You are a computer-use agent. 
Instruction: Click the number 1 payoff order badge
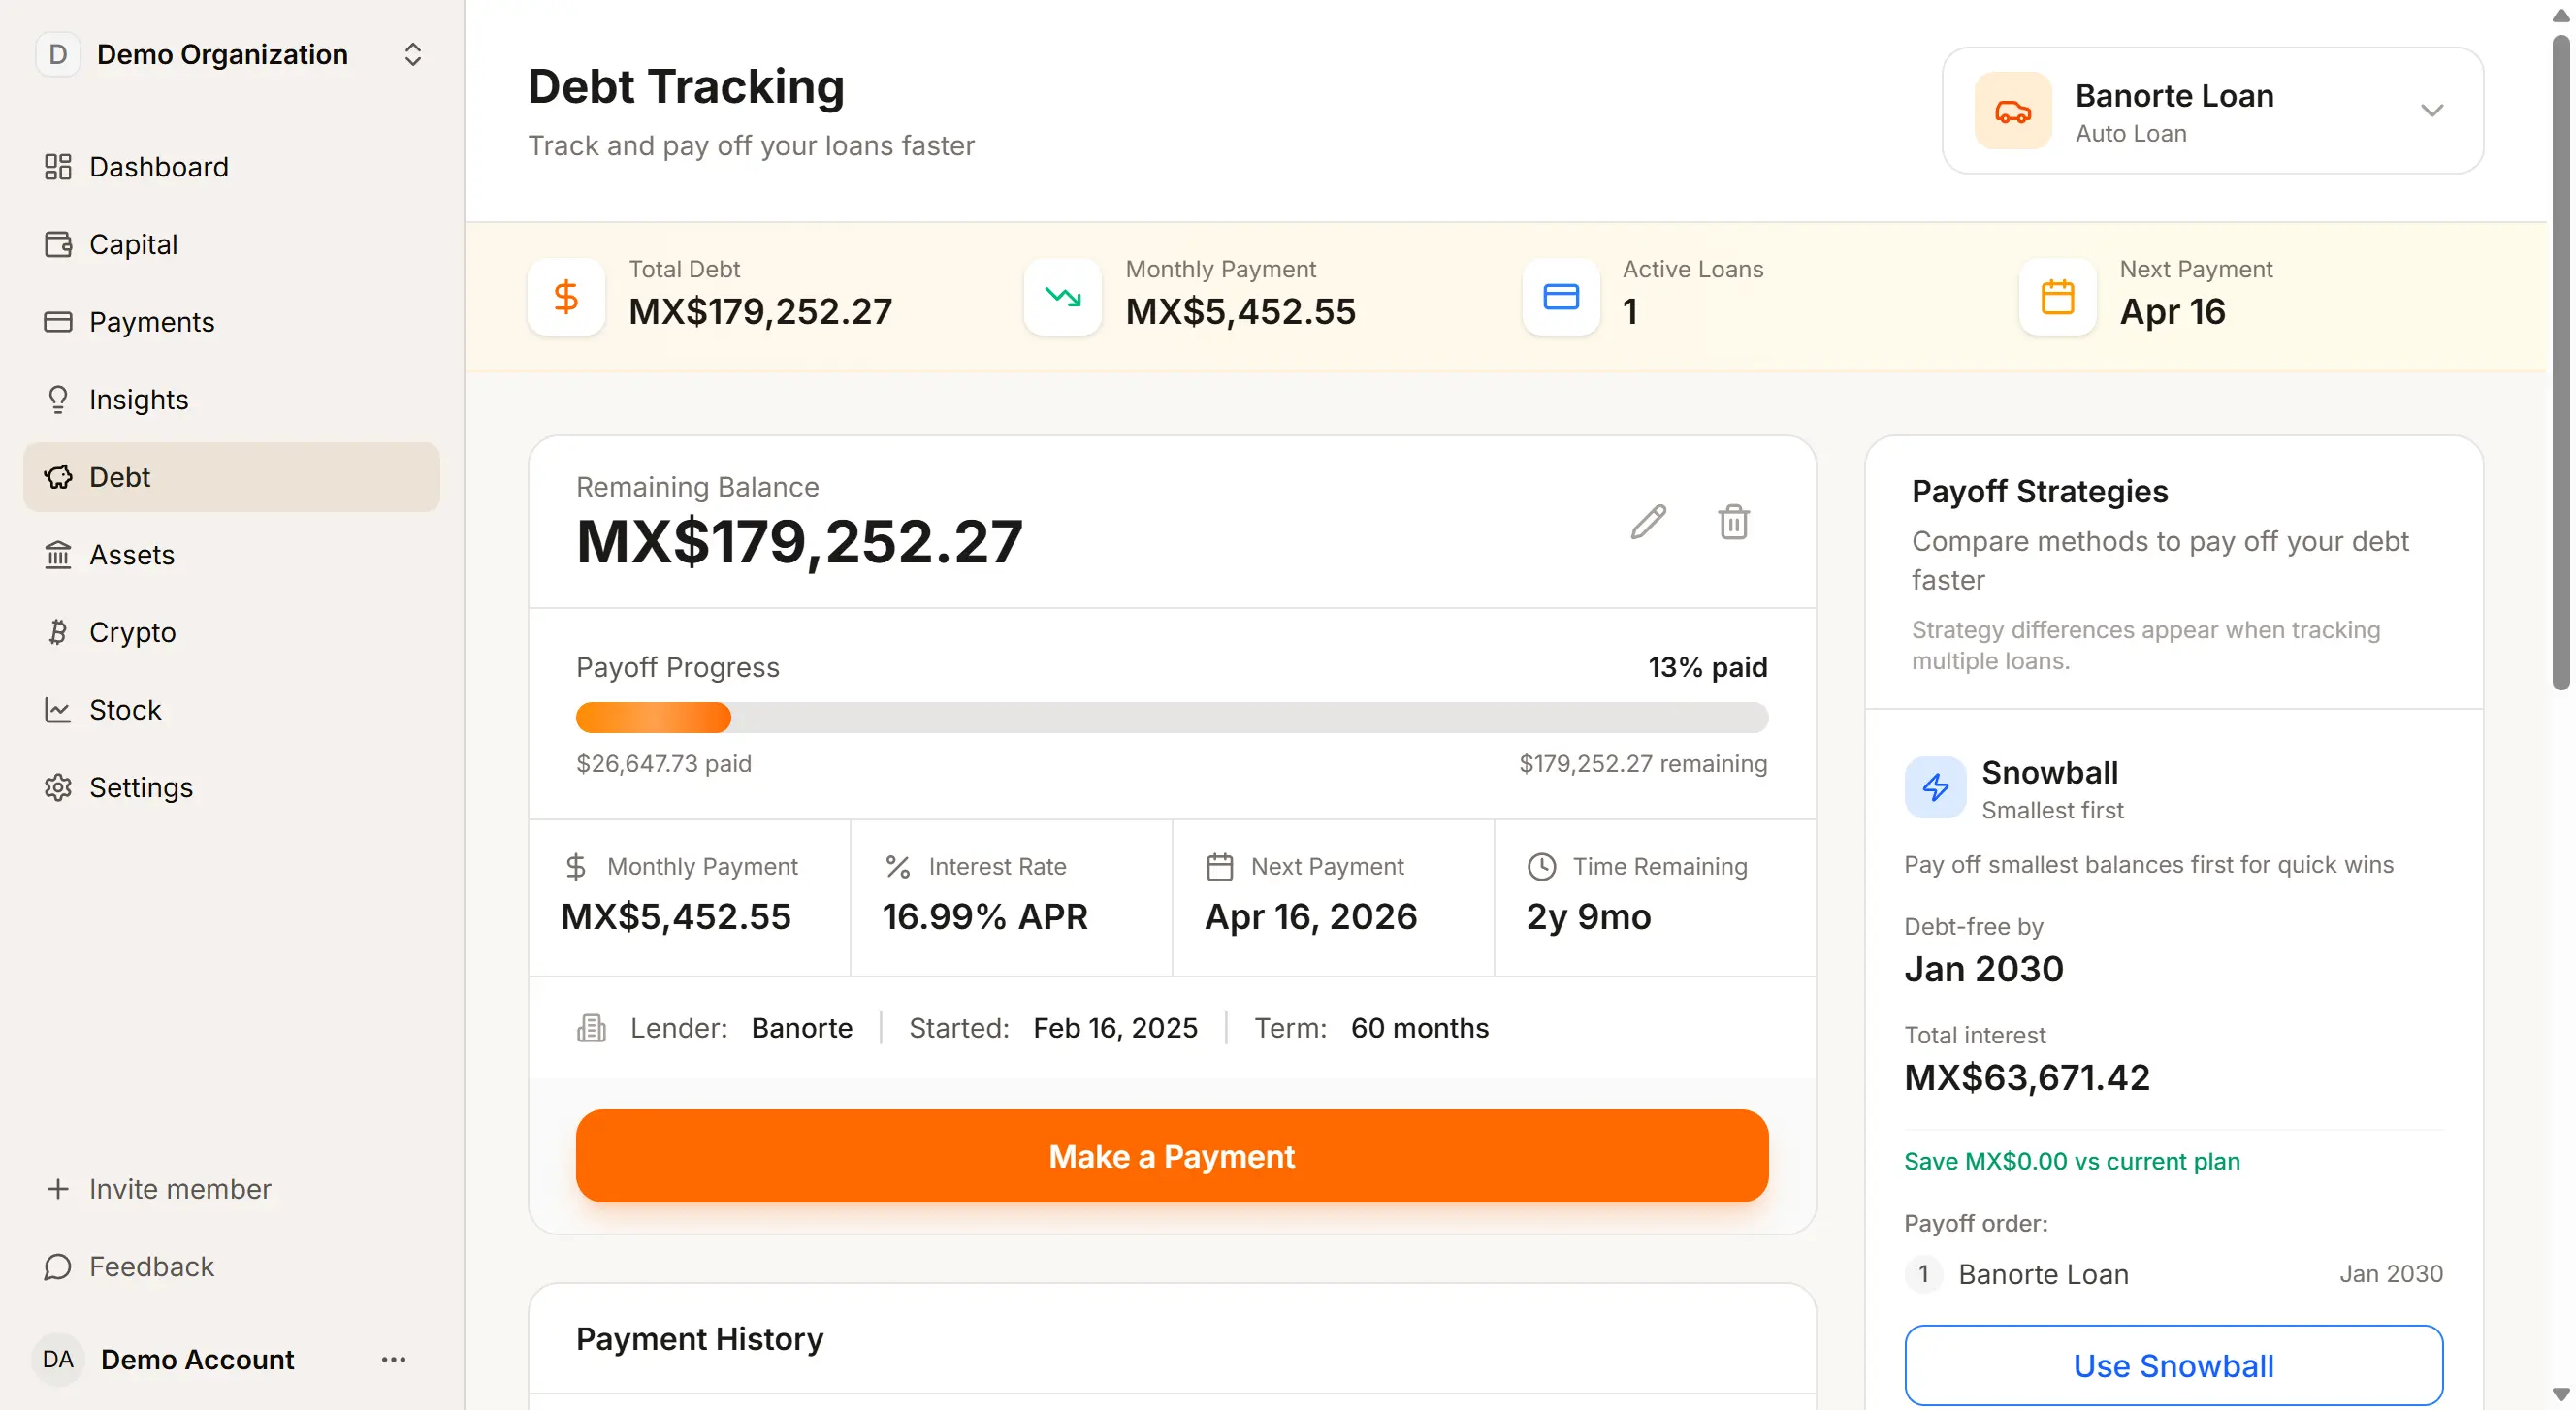[1923, 1274]
